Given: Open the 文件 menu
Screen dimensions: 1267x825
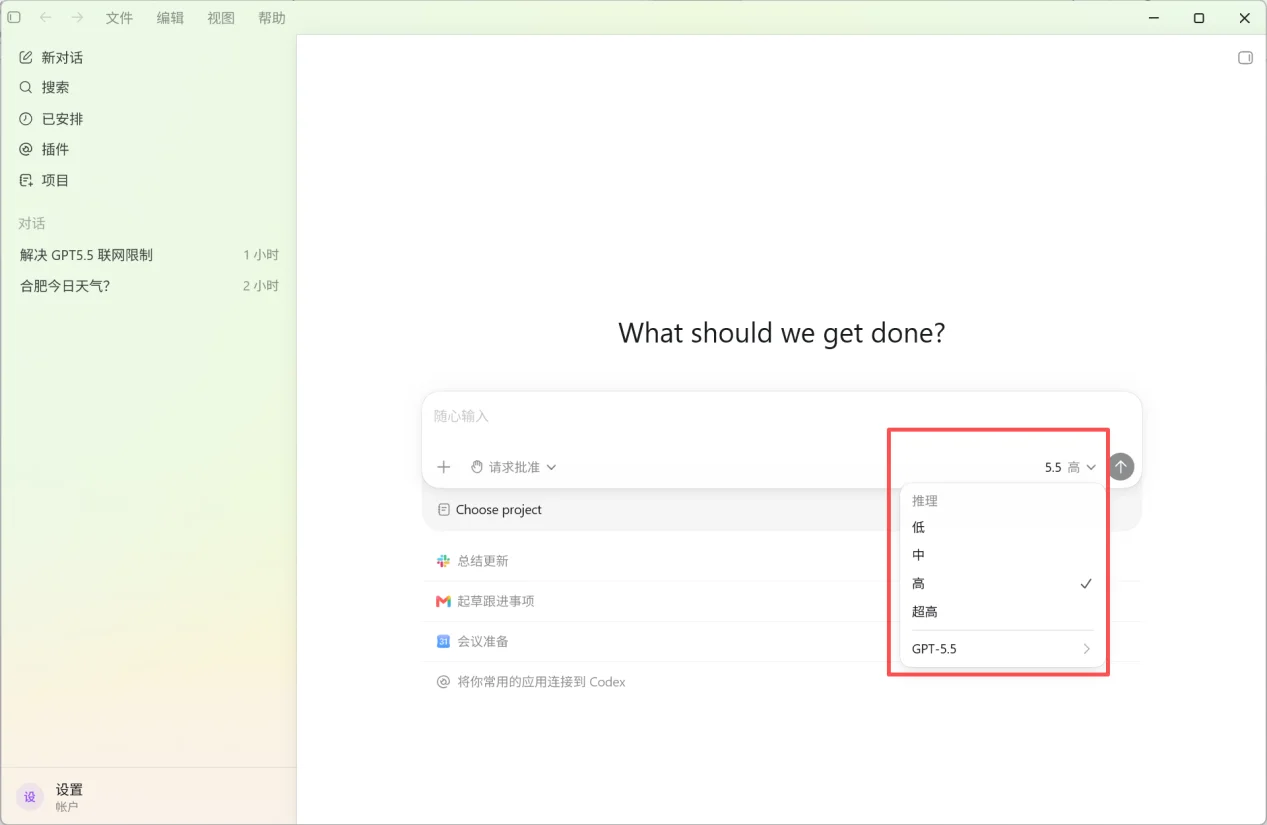Looking at the screenshot, I should [x=119, y=18].
